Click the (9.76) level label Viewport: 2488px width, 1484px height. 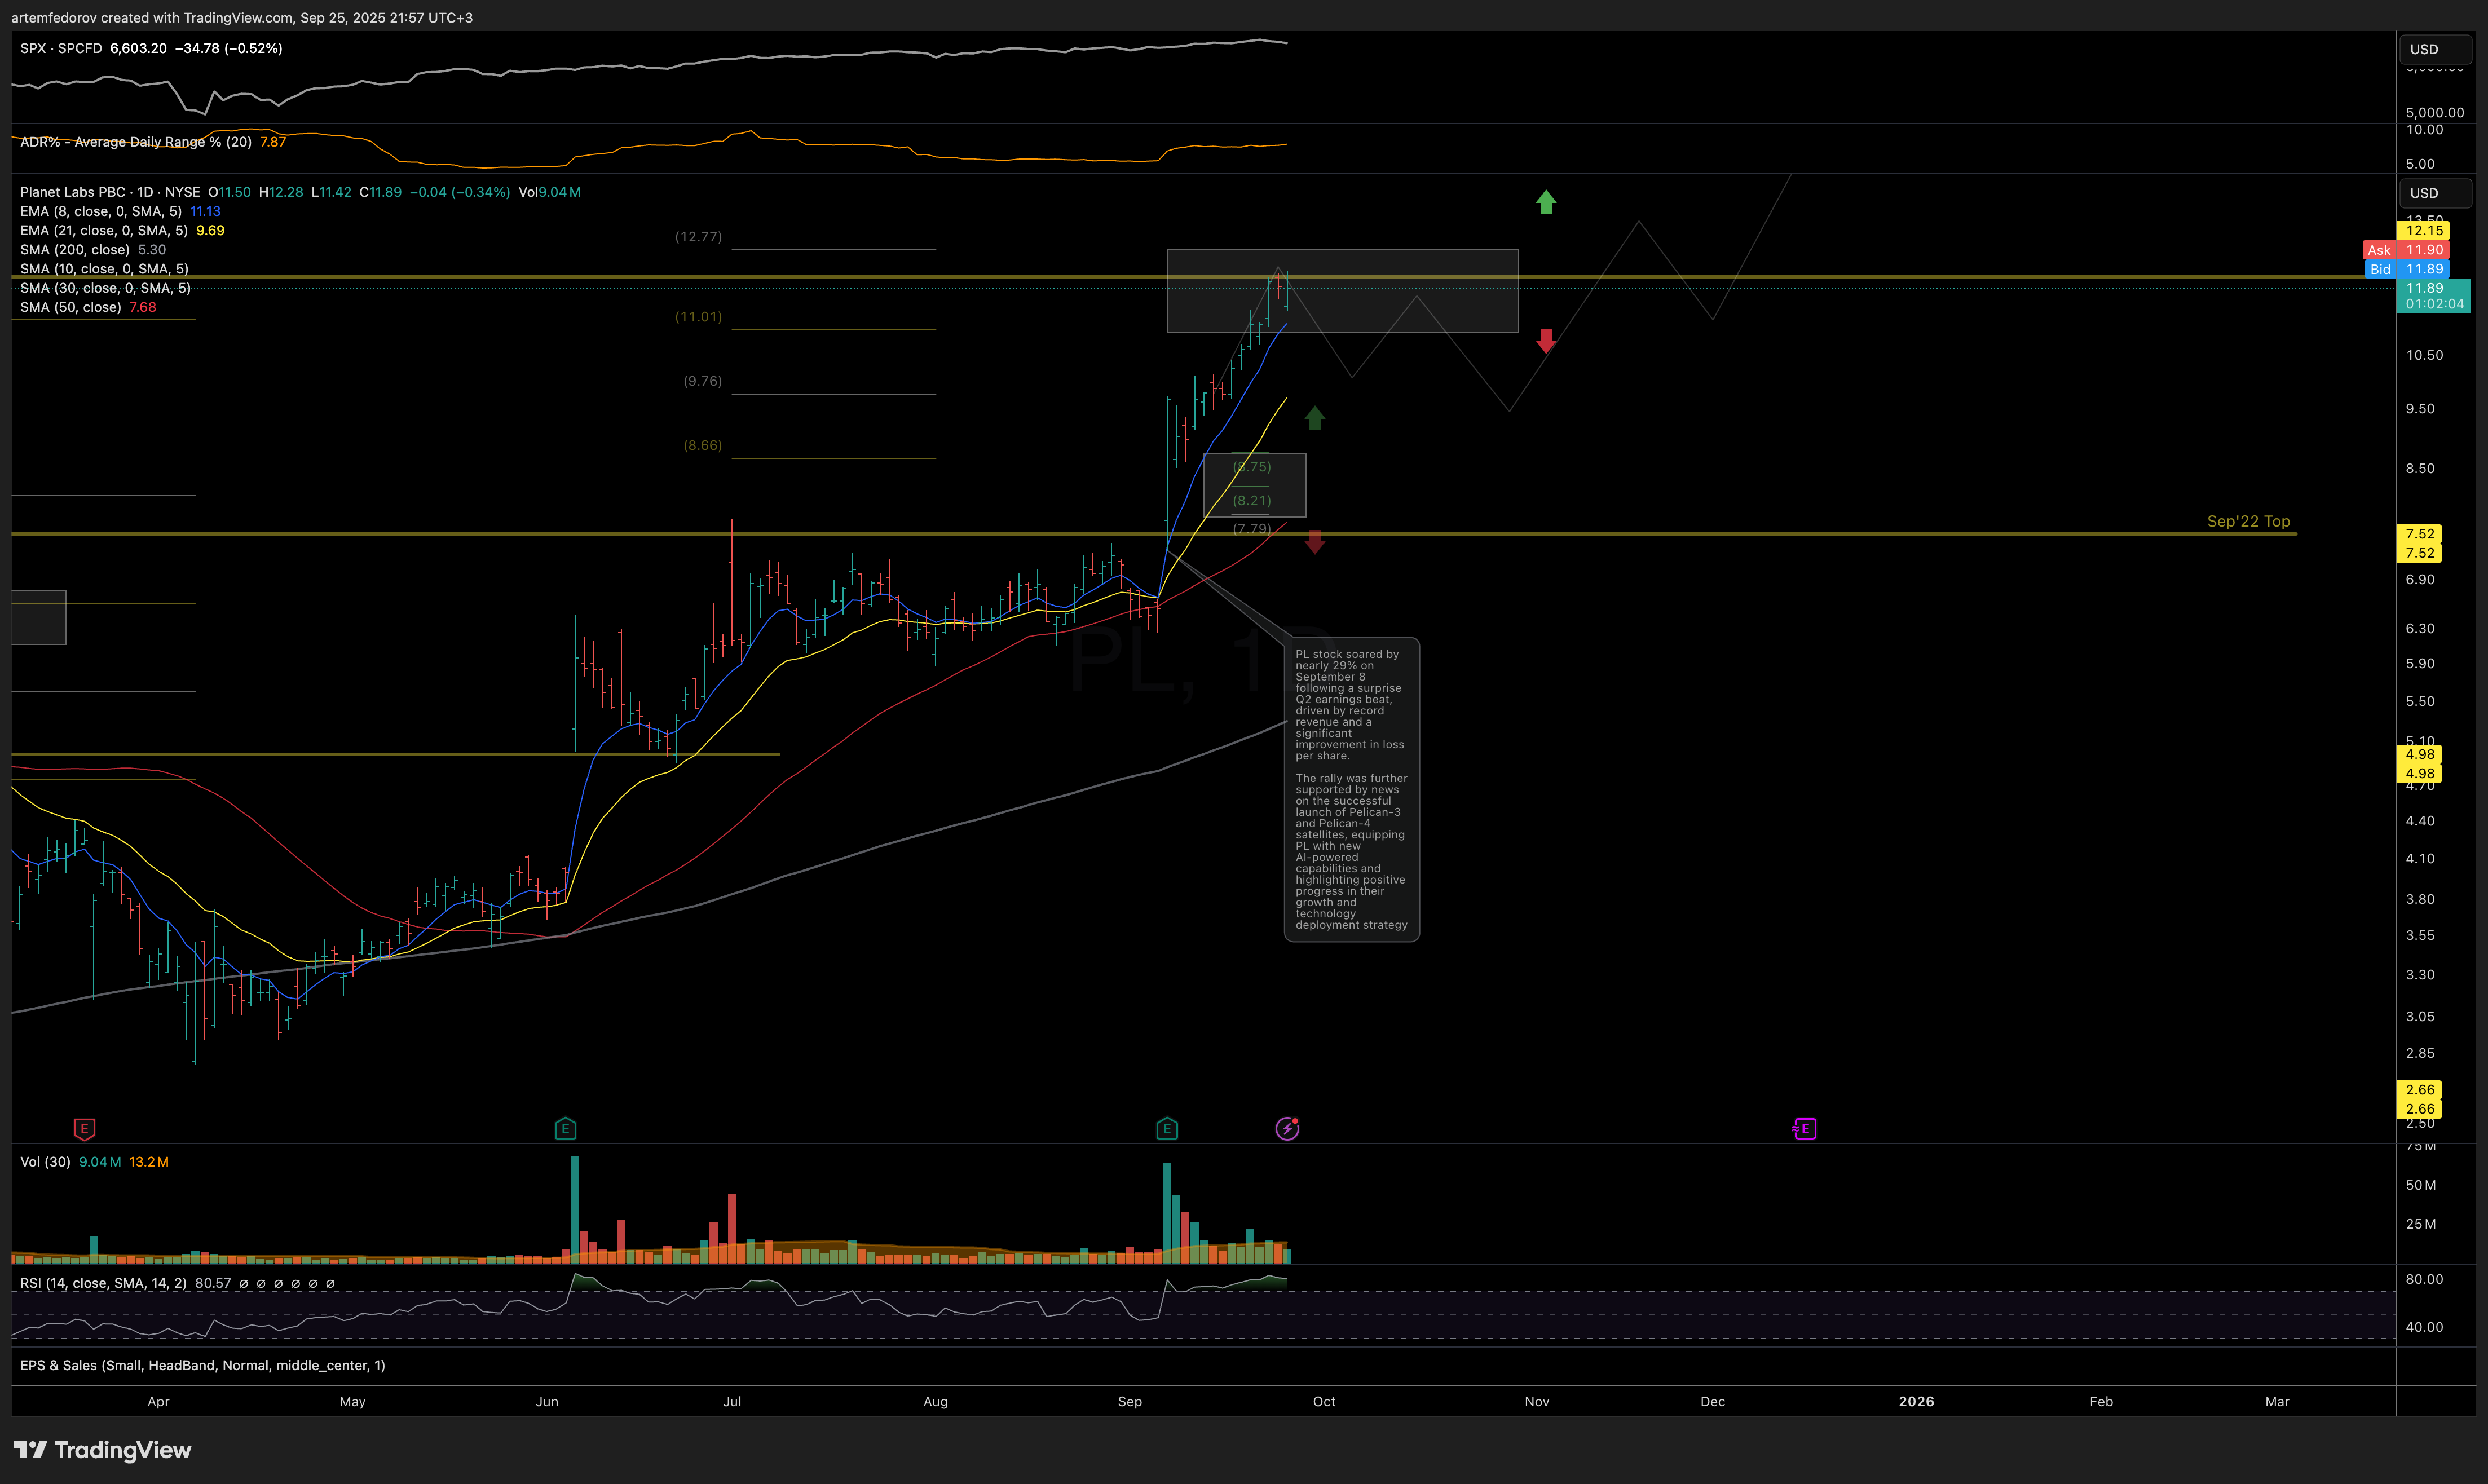pyautogui.click(x=702, y=381)
